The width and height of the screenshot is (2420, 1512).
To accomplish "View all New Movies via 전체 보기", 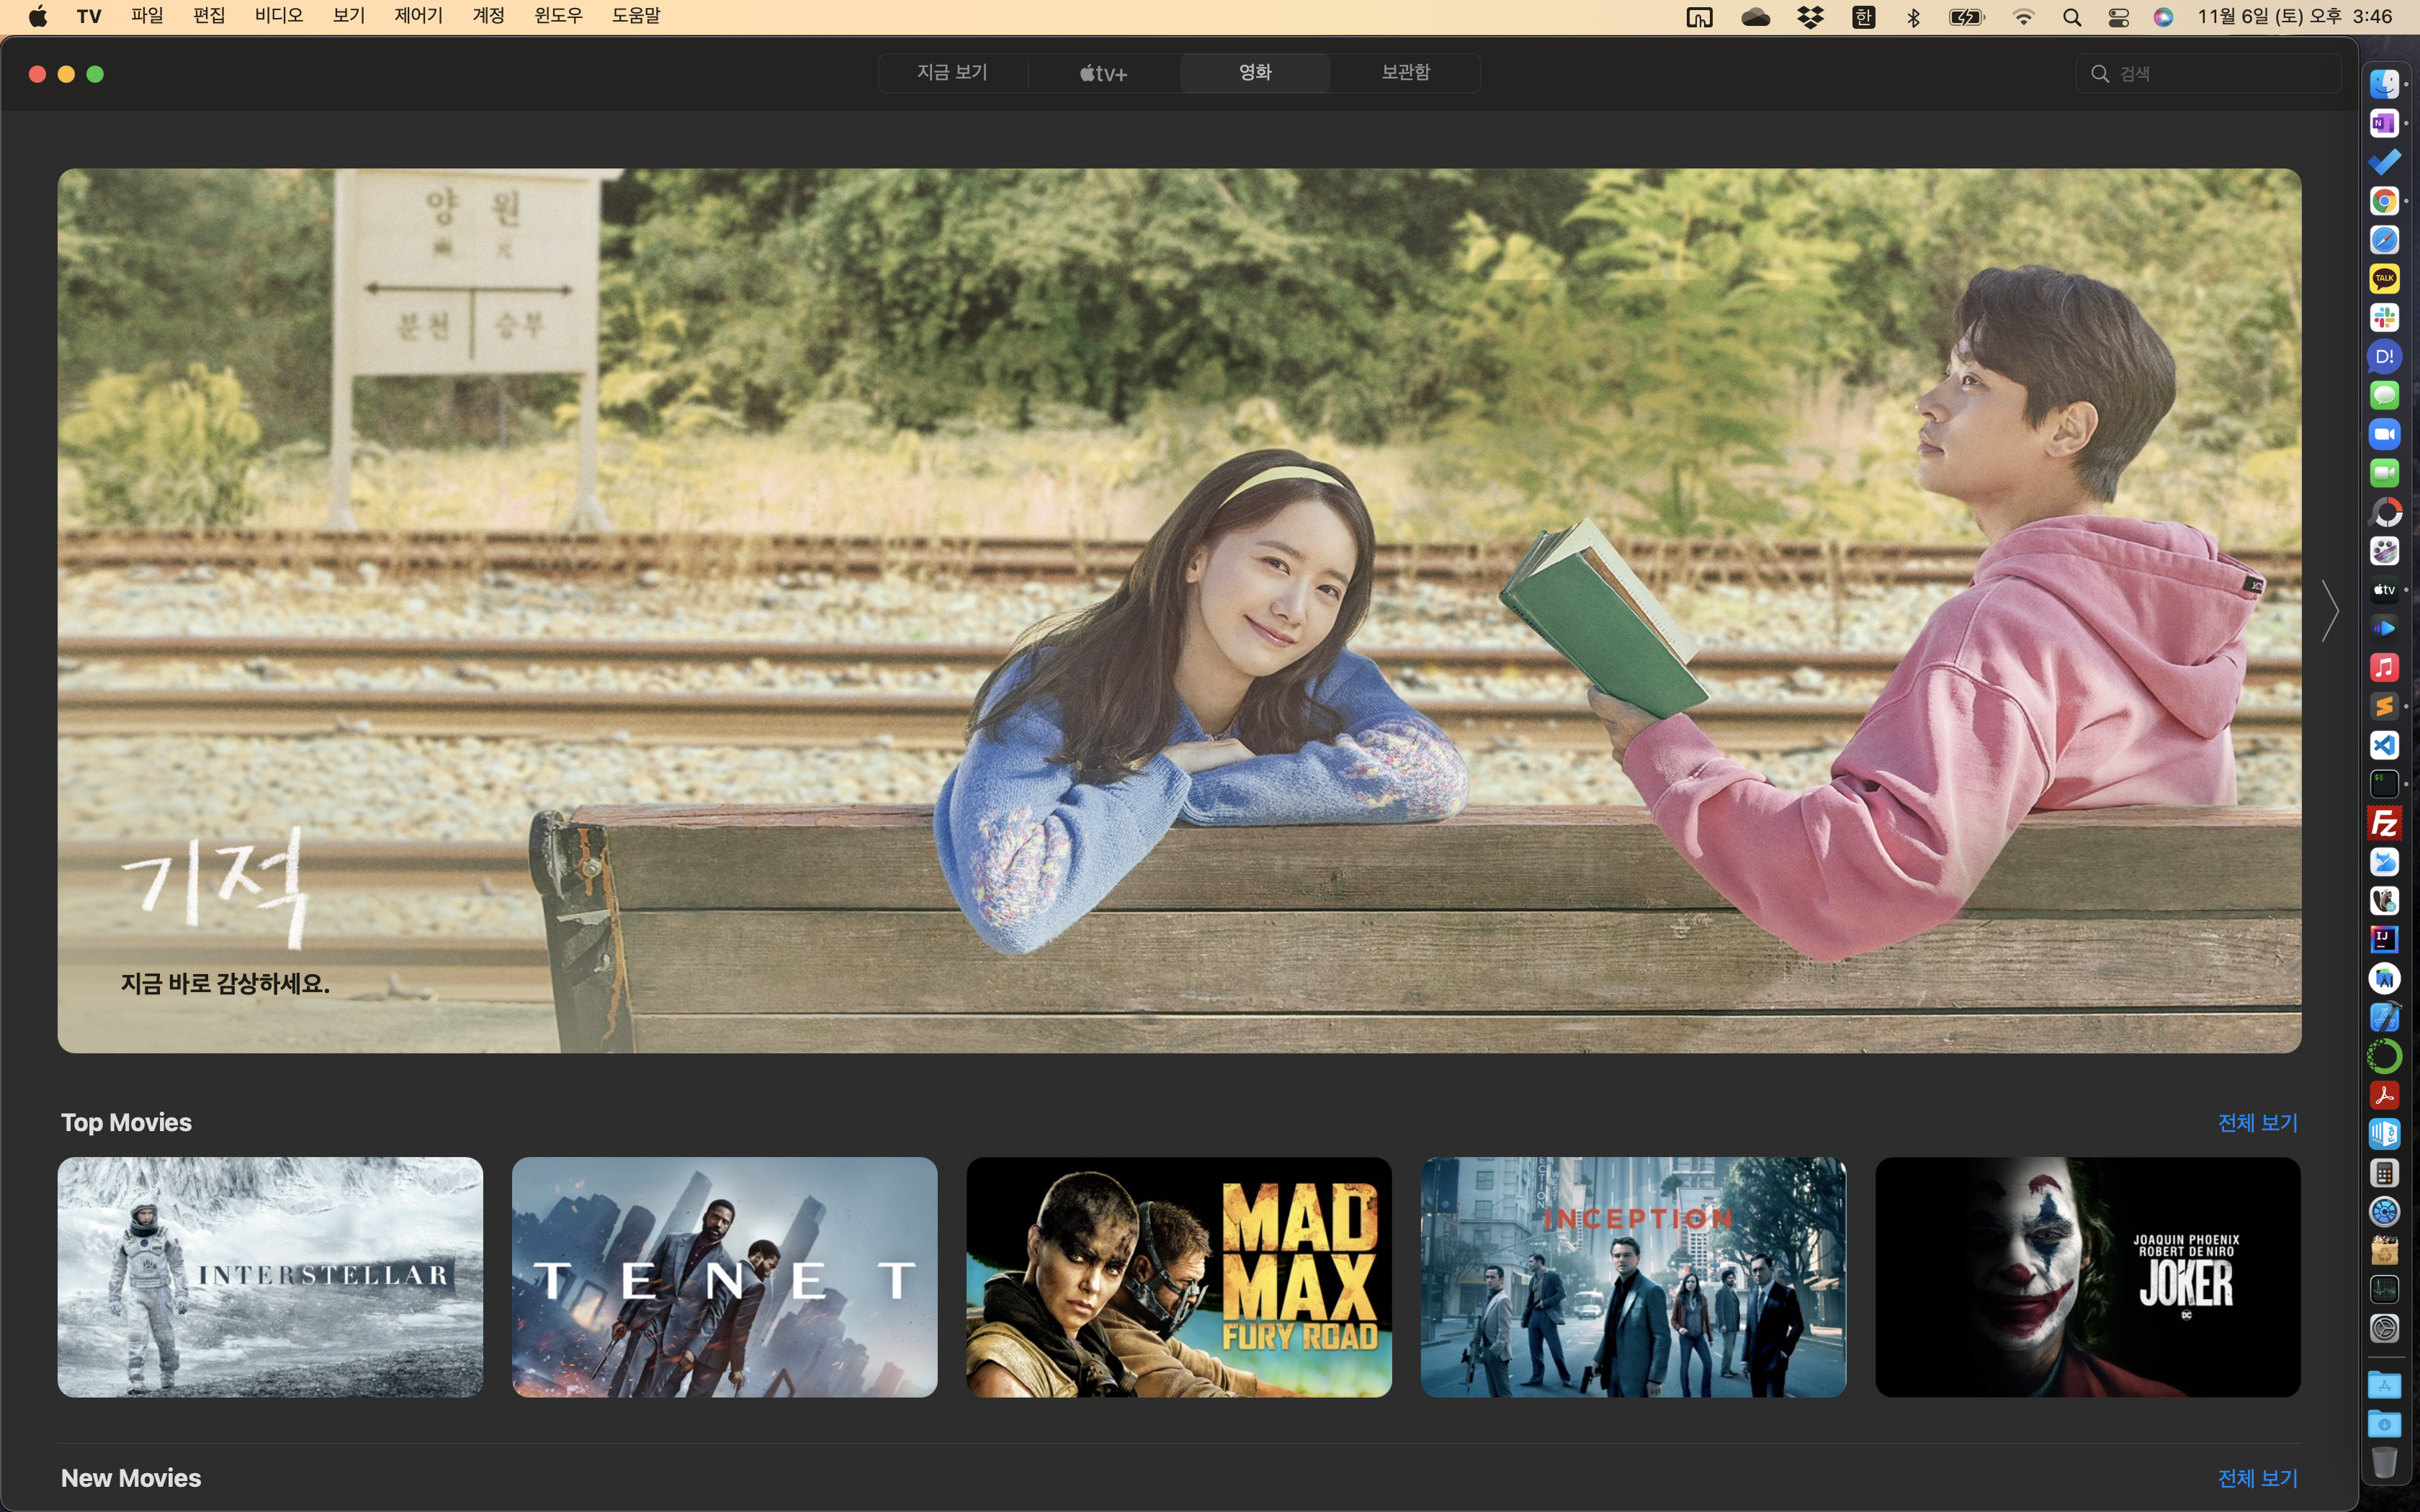I will [2257, 1478].
